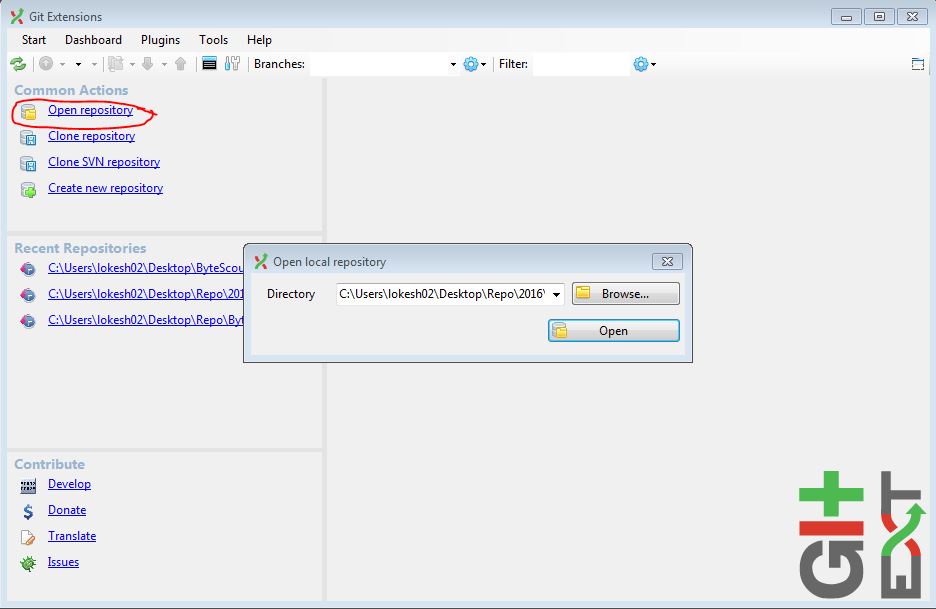Expand the dropdown arrow beside branch/merge icon
The height and width of the screenshot is (609, 936).
click(x=132, y=64)
